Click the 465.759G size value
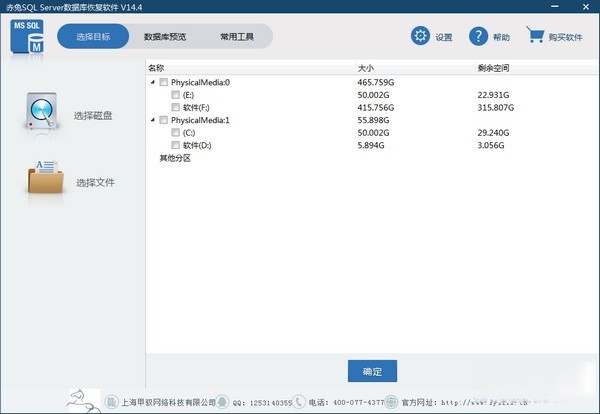 click(376, 82)
